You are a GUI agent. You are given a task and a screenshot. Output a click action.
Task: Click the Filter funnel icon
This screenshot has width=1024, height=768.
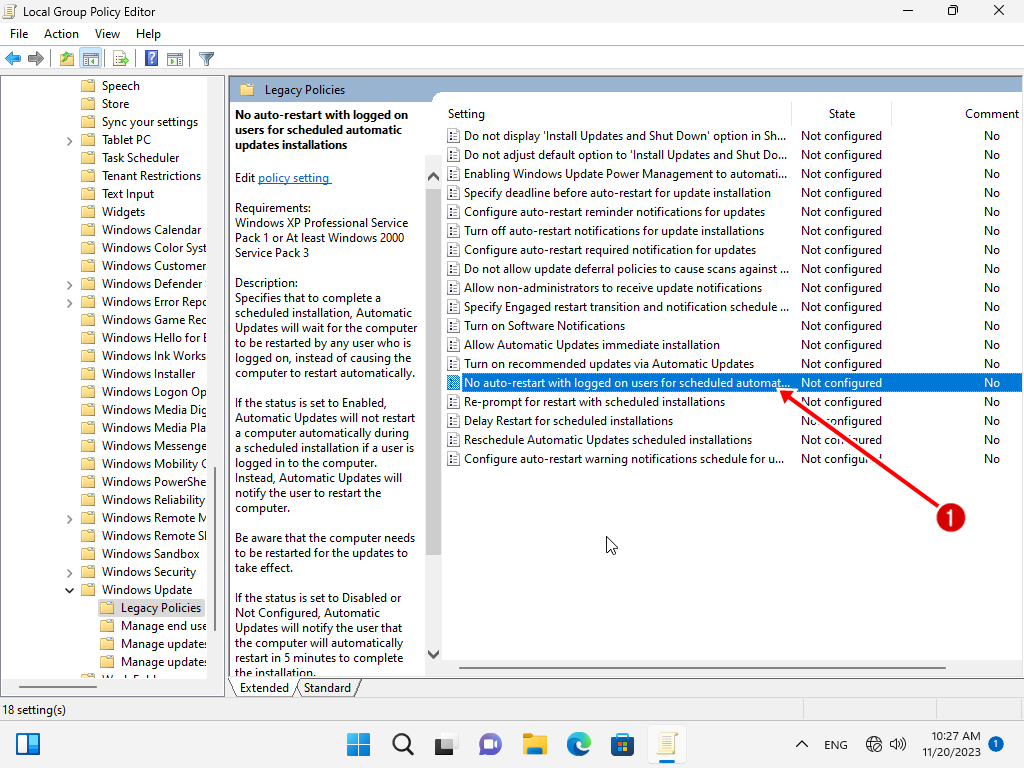206,59
